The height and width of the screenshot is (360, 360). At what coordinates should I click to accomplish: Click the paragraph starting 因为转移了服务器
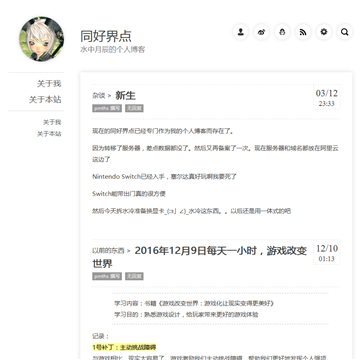[215, 154]
